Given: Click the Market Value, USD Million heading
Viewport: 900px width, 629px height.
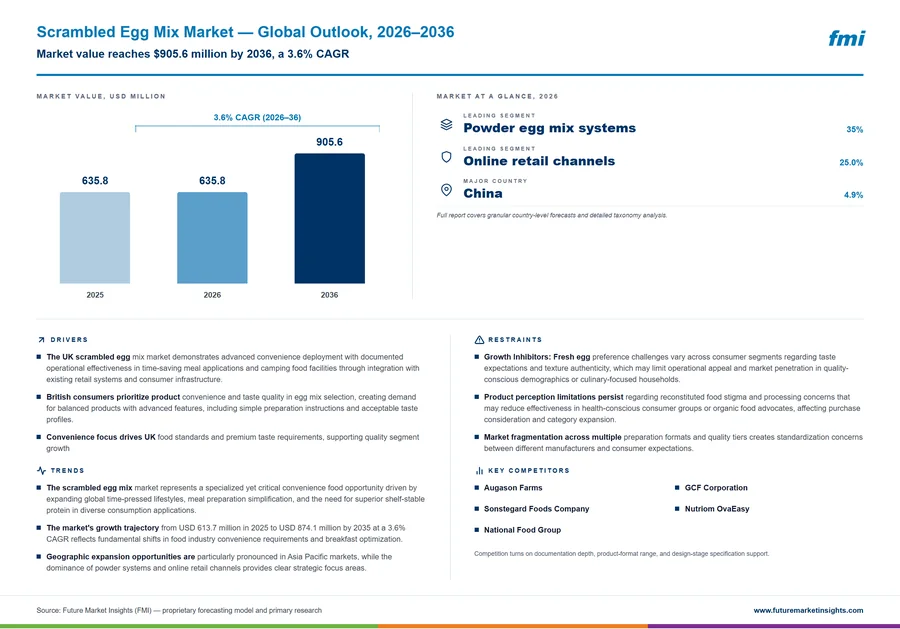Looking at the screenshot, I should pos(101,96).
